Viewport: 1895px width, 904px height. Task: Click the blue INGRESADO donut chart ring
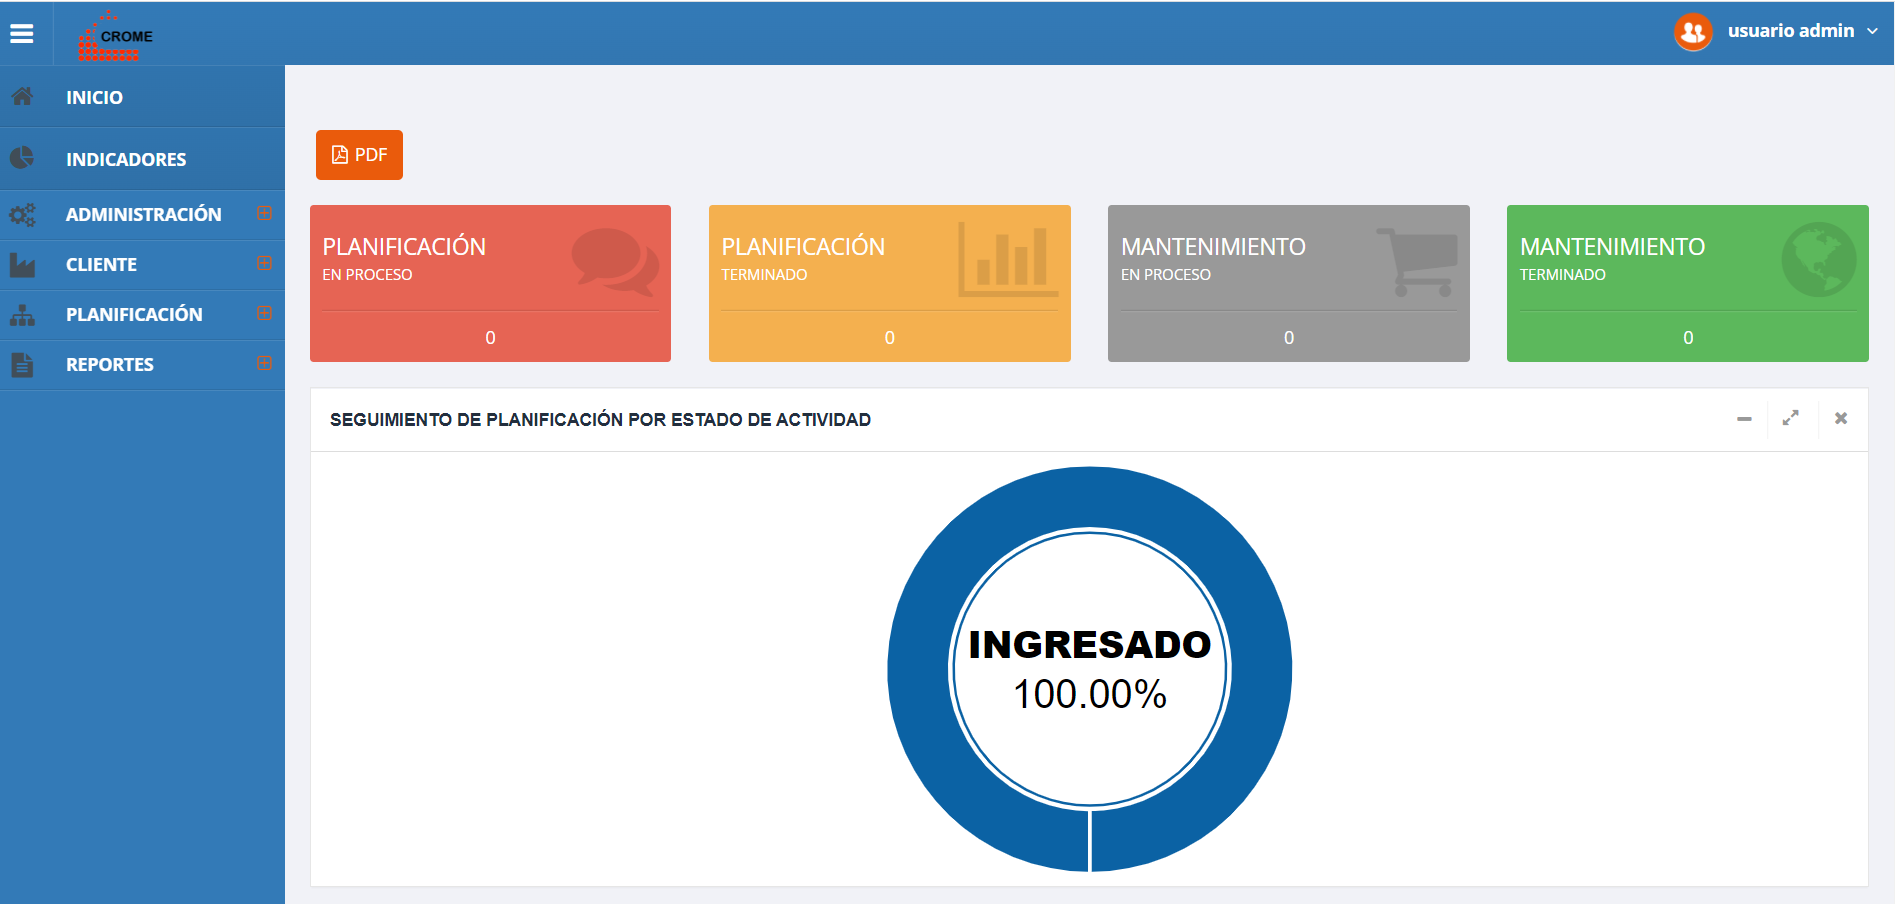920,669
